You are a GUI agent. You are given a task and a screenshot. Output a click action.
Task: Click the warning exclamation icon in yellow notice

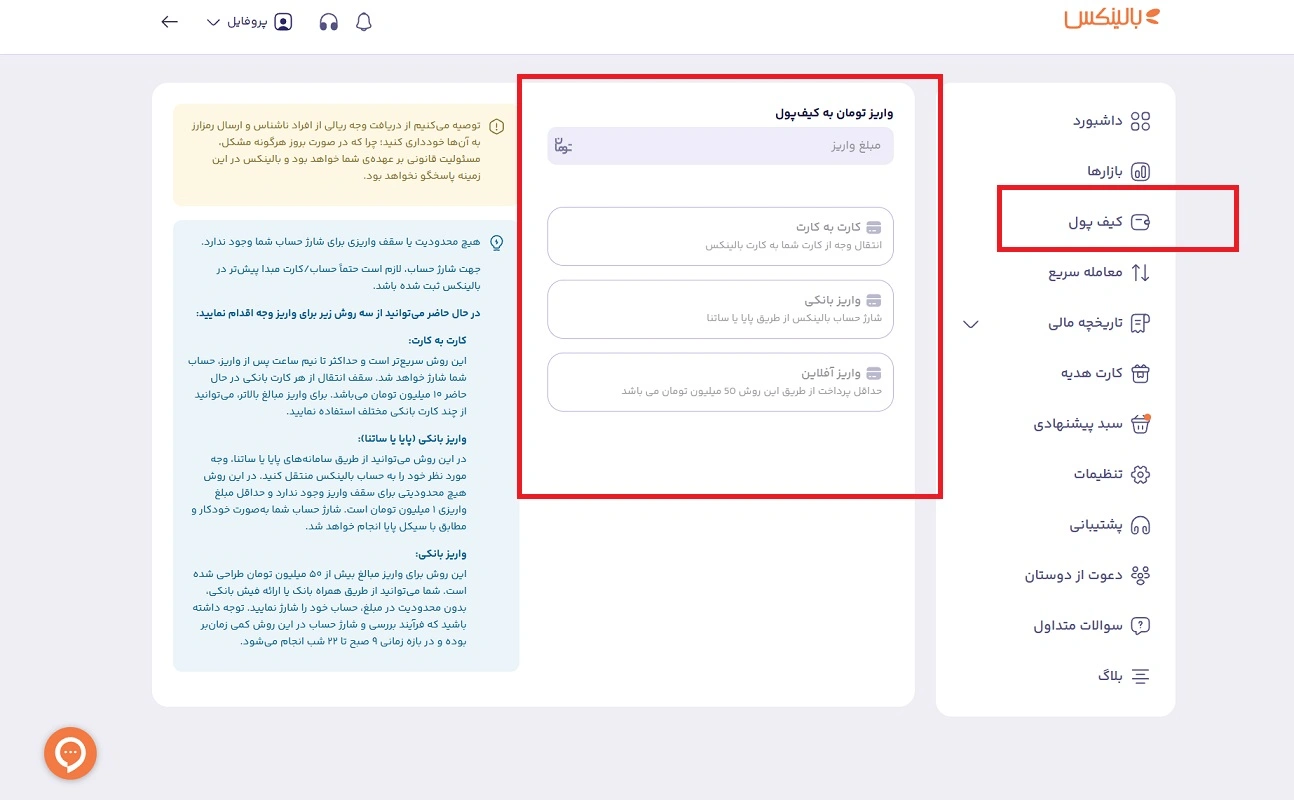pyautogui.click(x=497, y=127)
